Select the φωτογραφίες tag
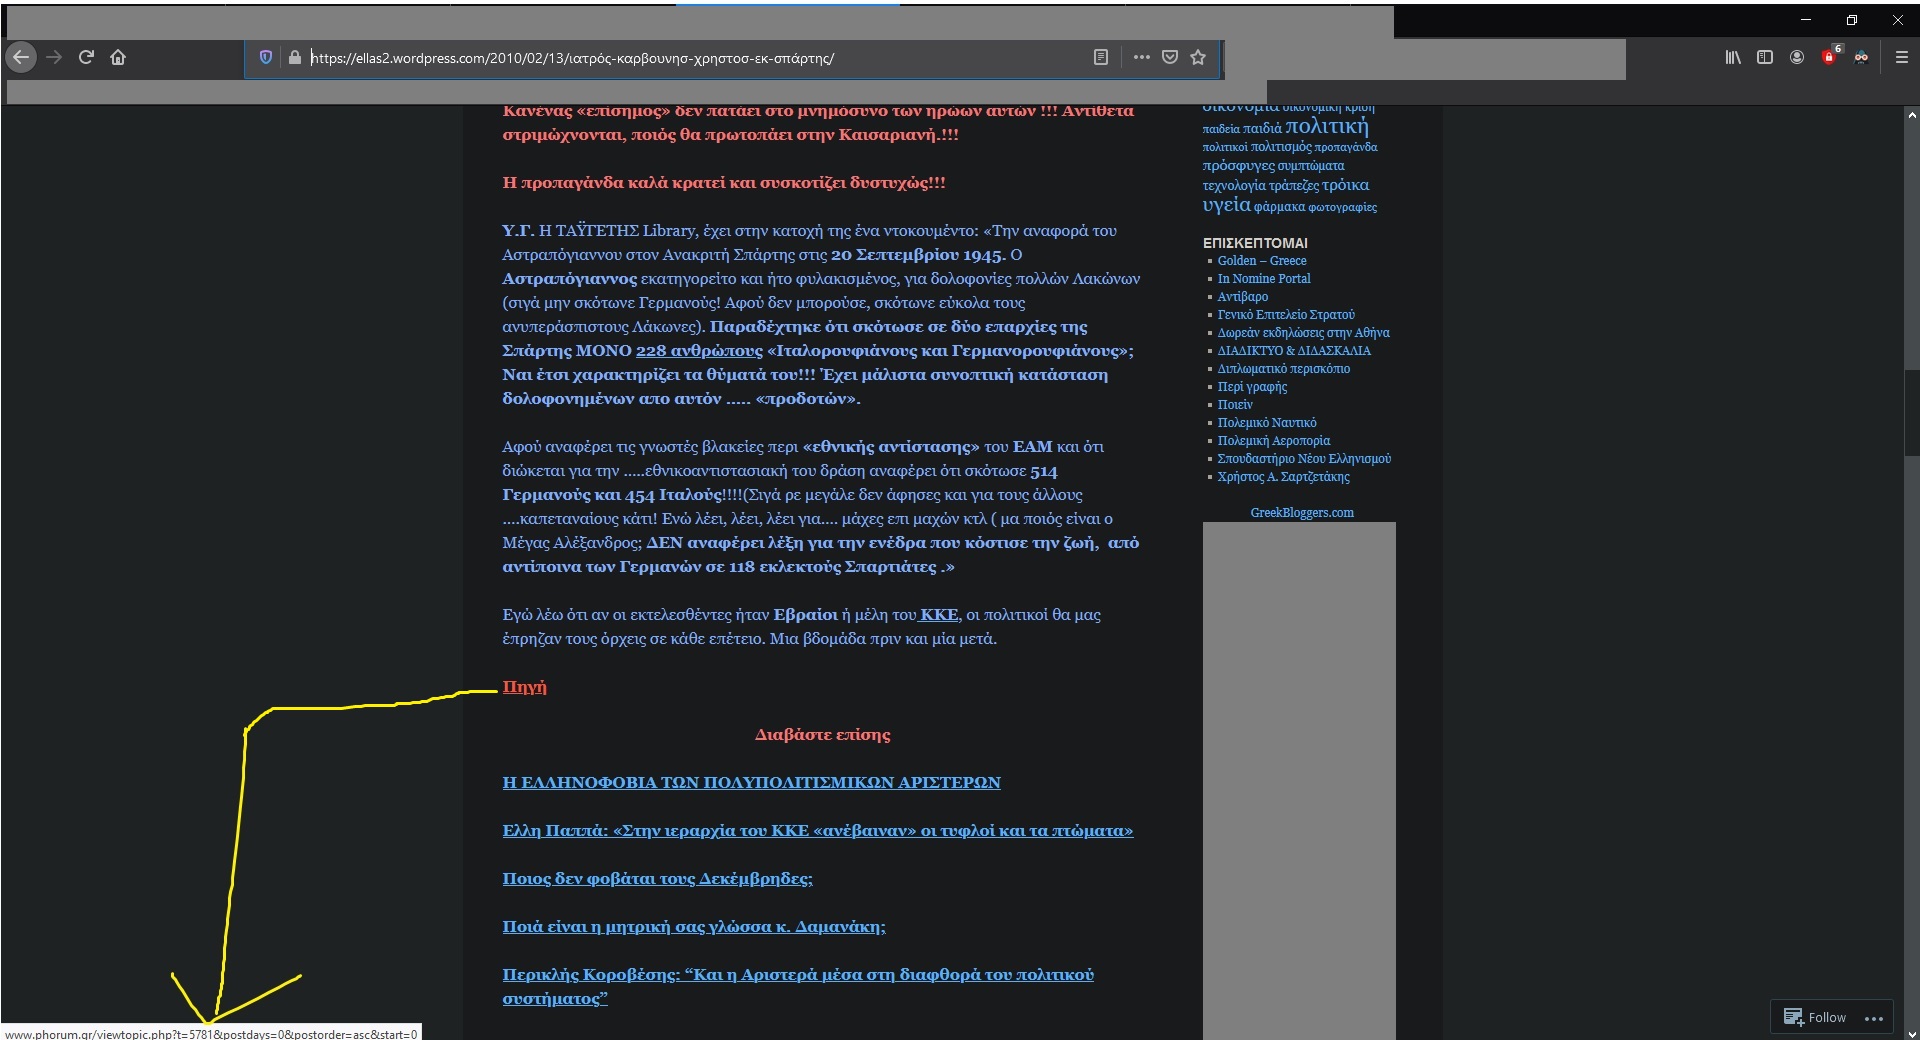 [x=1342, y=207]
